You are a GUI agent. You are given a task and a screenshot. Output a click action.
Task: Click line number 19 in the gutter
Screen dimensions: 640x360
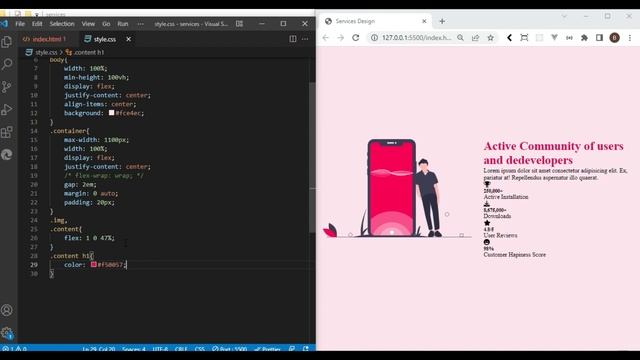pyautogui.click(x=34, y=176)
